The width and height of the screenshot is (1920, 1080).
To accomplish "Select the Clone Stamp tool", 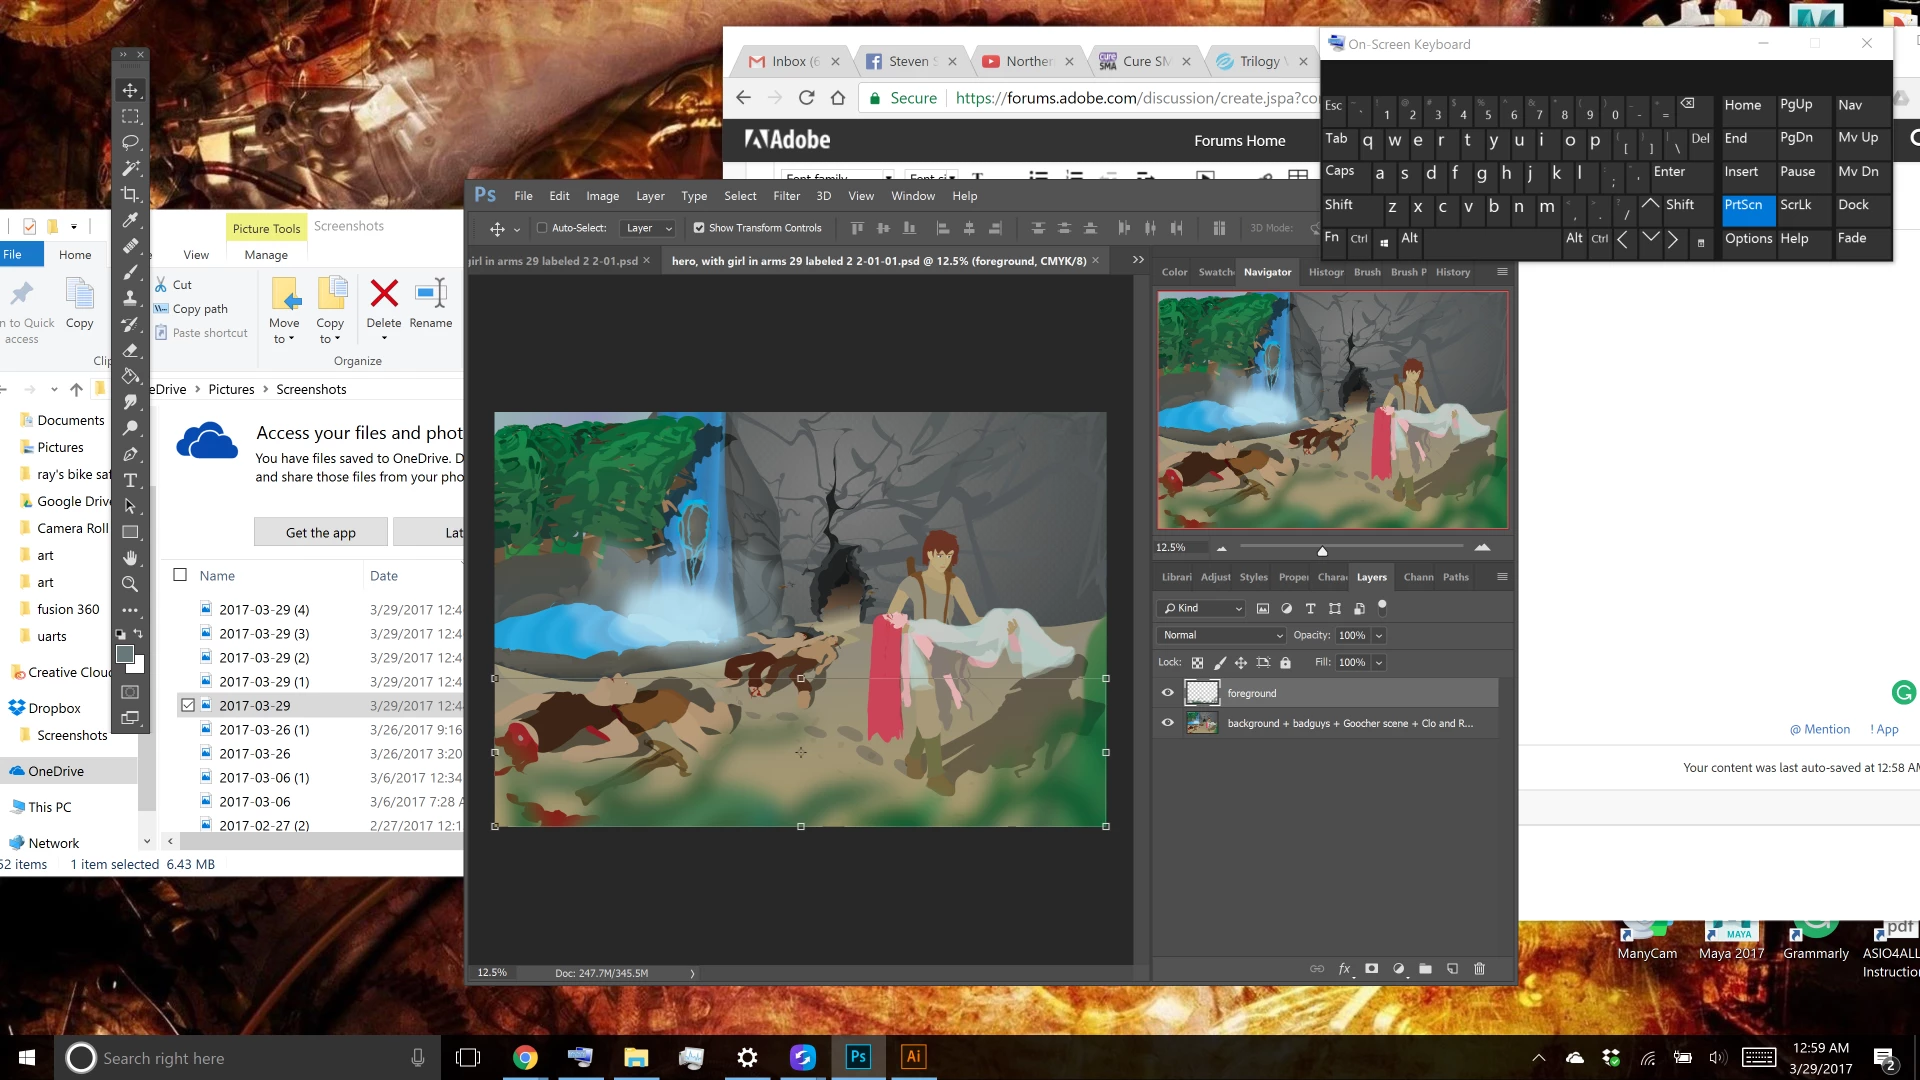I will pyautogui.click(x=130, y=298).
